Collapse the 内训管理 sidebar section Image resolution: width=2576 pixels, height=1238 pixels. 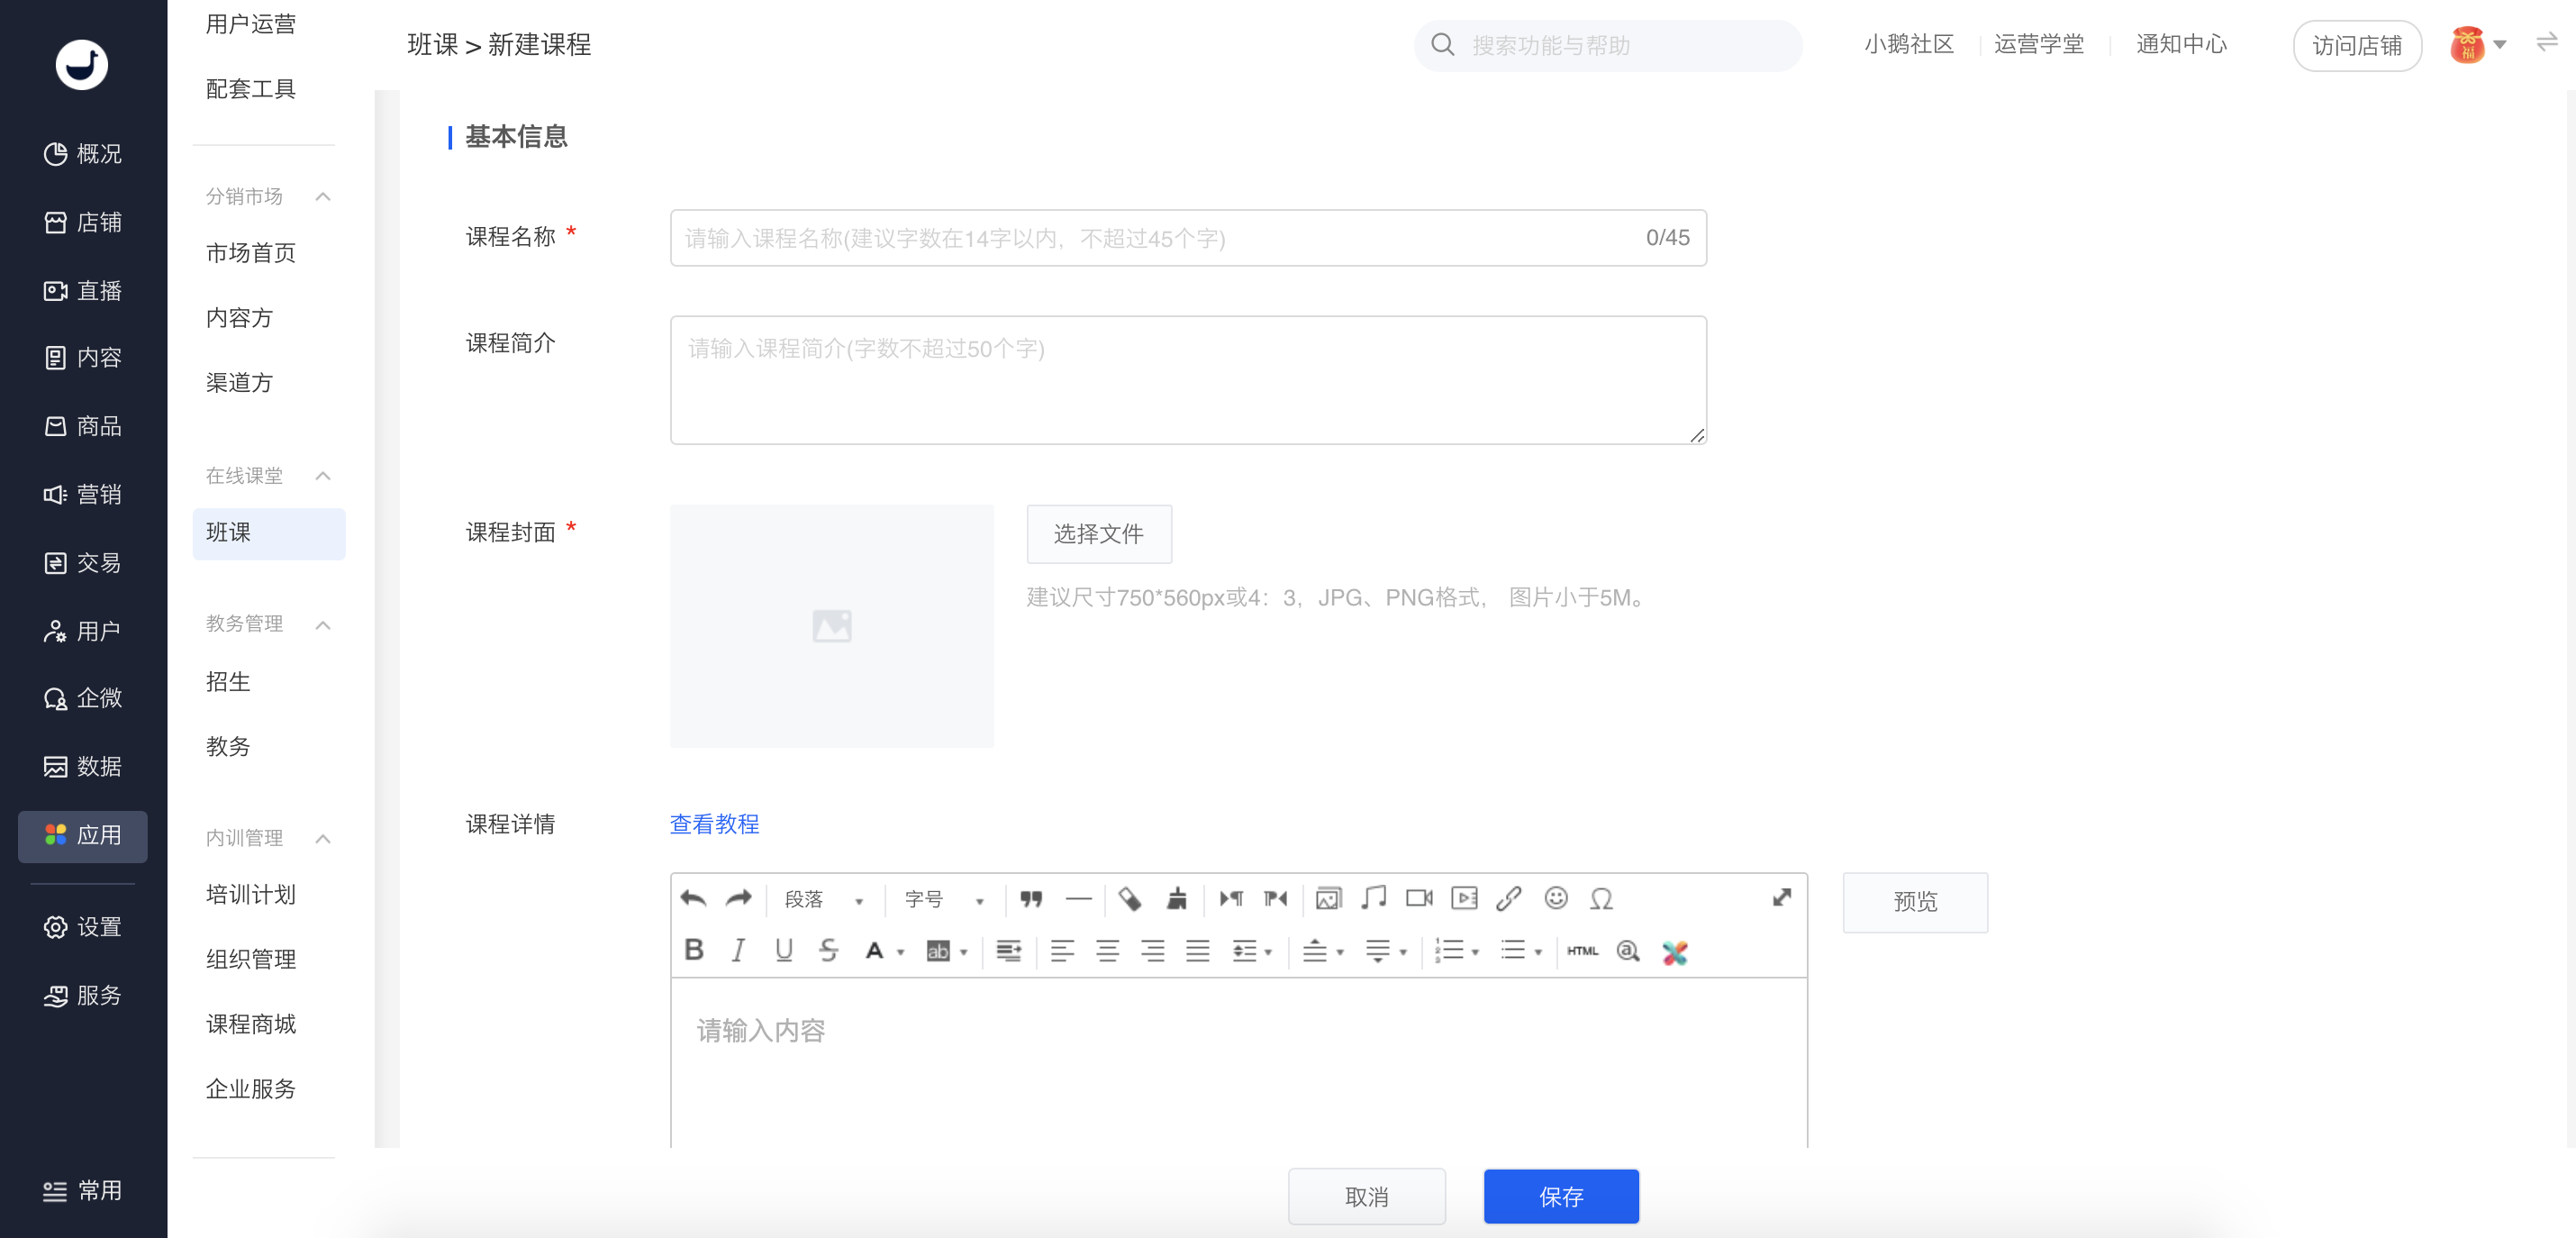click(x=322, y=839)
